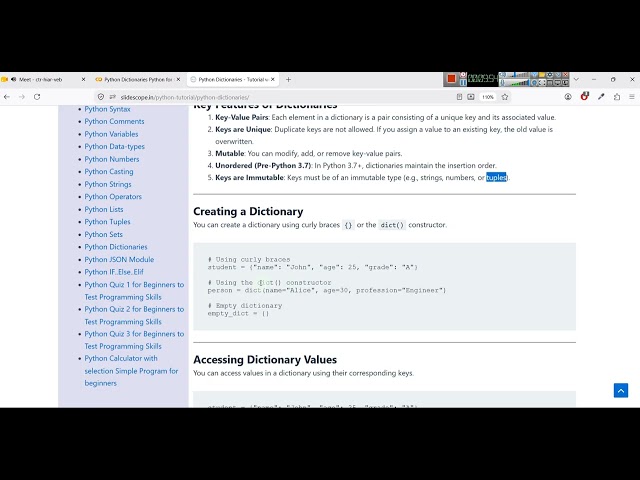Close the Python Dictionaries - Tutorial tab

[273, 80]
